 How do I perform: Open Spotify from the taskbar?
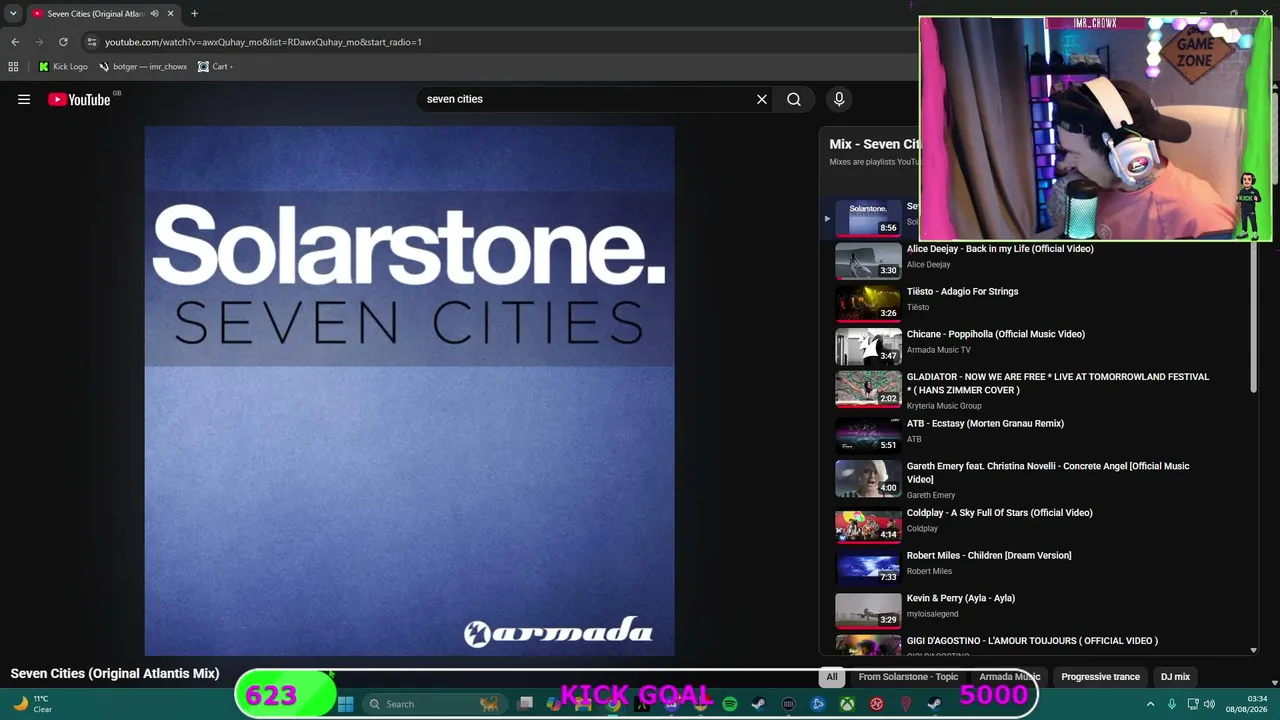tap(730, 704)
